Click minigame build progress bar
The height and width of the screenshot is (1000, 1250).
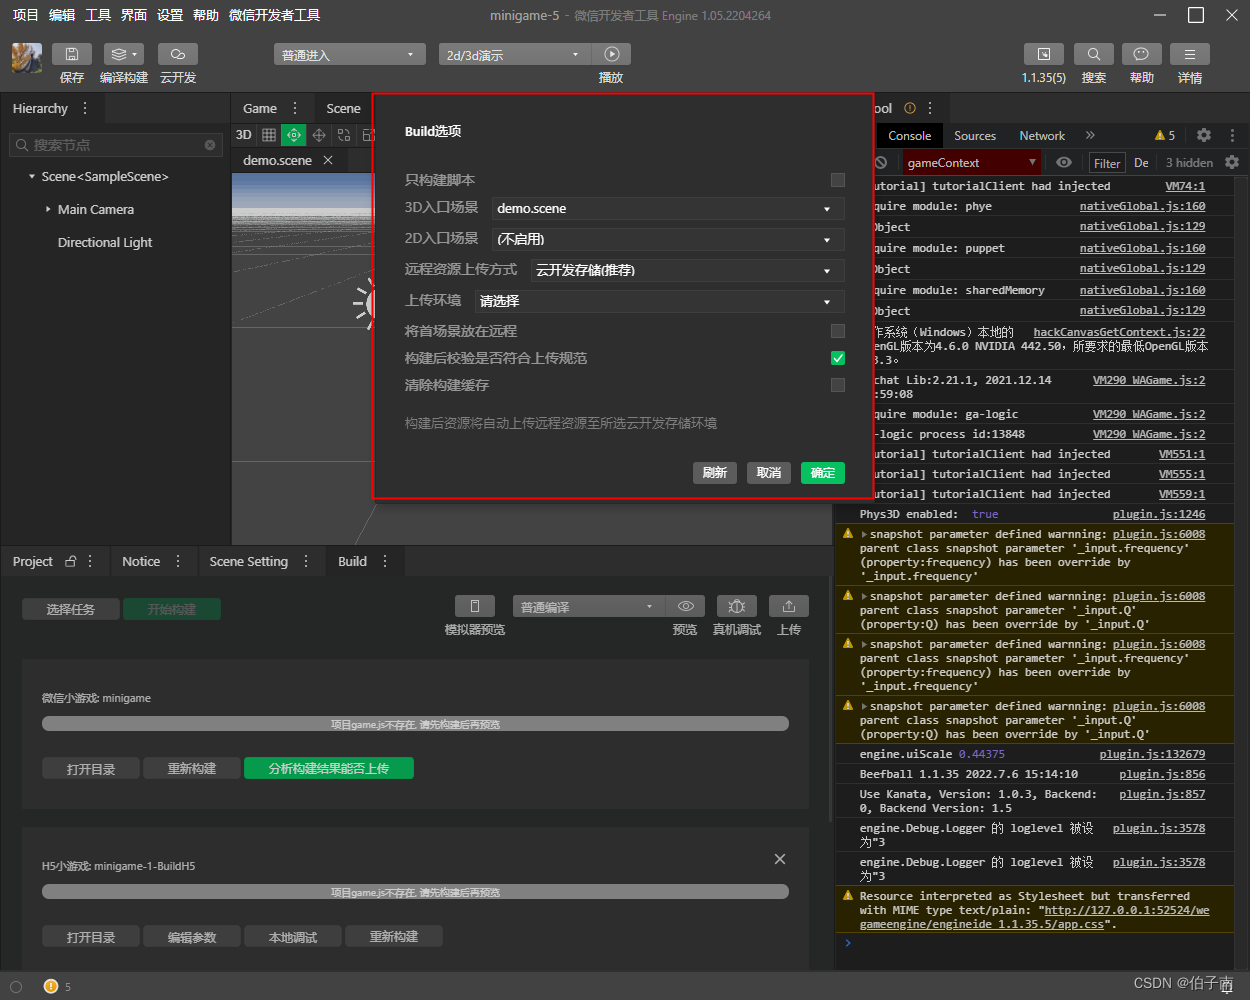415,724
